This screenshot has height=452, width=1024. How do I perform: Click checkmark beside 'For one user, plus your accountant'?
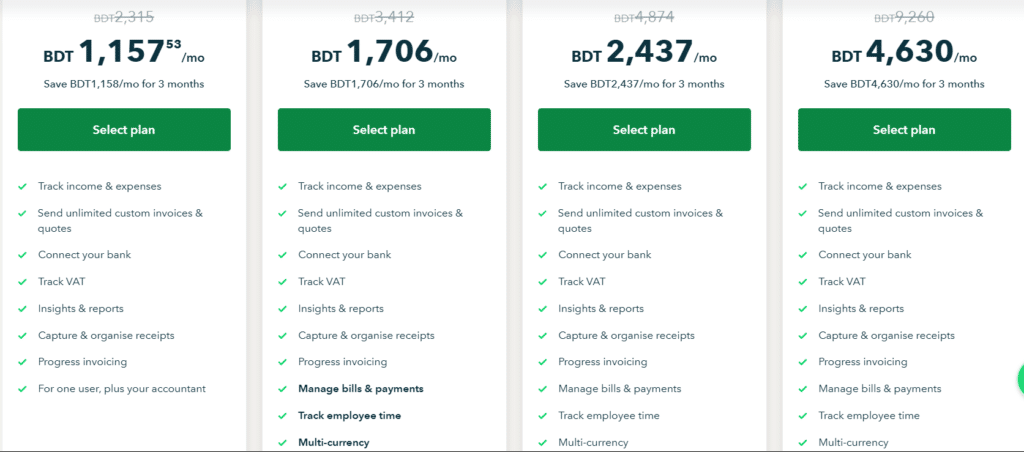(23, 389)
